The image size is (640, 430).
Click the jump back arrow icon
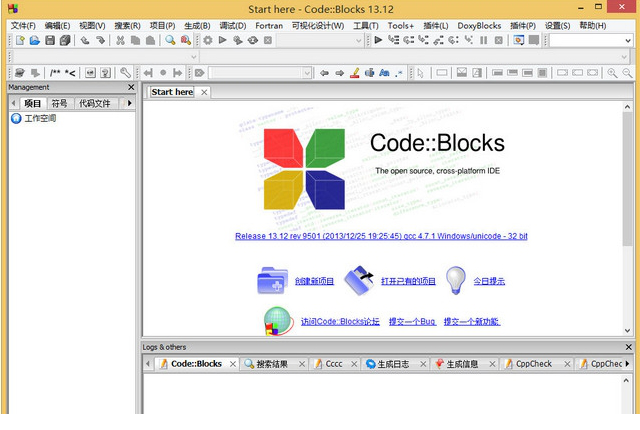point(324,73)
